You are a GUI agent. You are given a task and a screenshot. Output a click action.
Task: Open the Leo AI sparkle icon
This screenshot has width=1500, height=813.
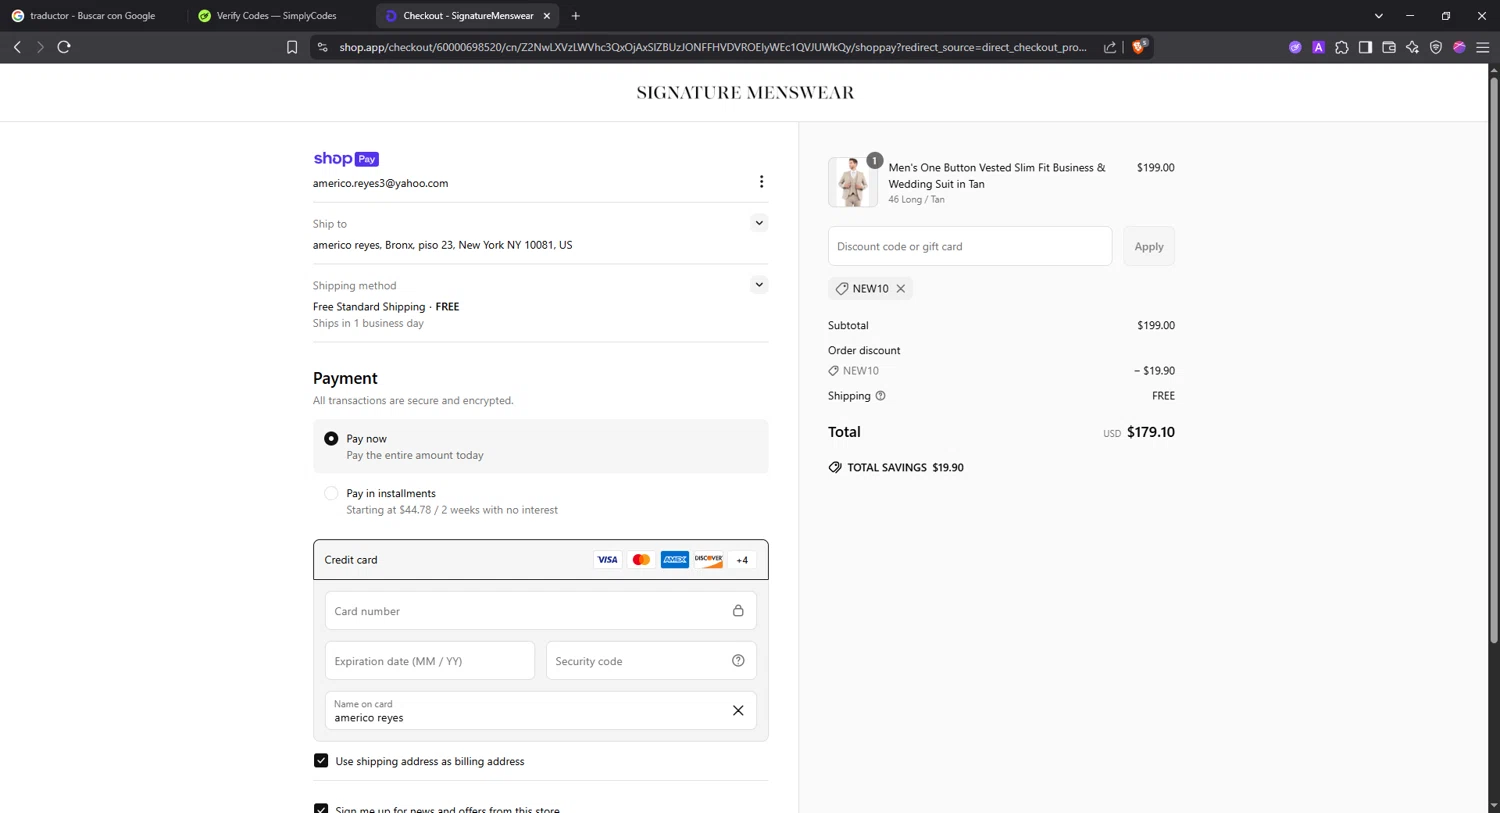(1412, 47)
